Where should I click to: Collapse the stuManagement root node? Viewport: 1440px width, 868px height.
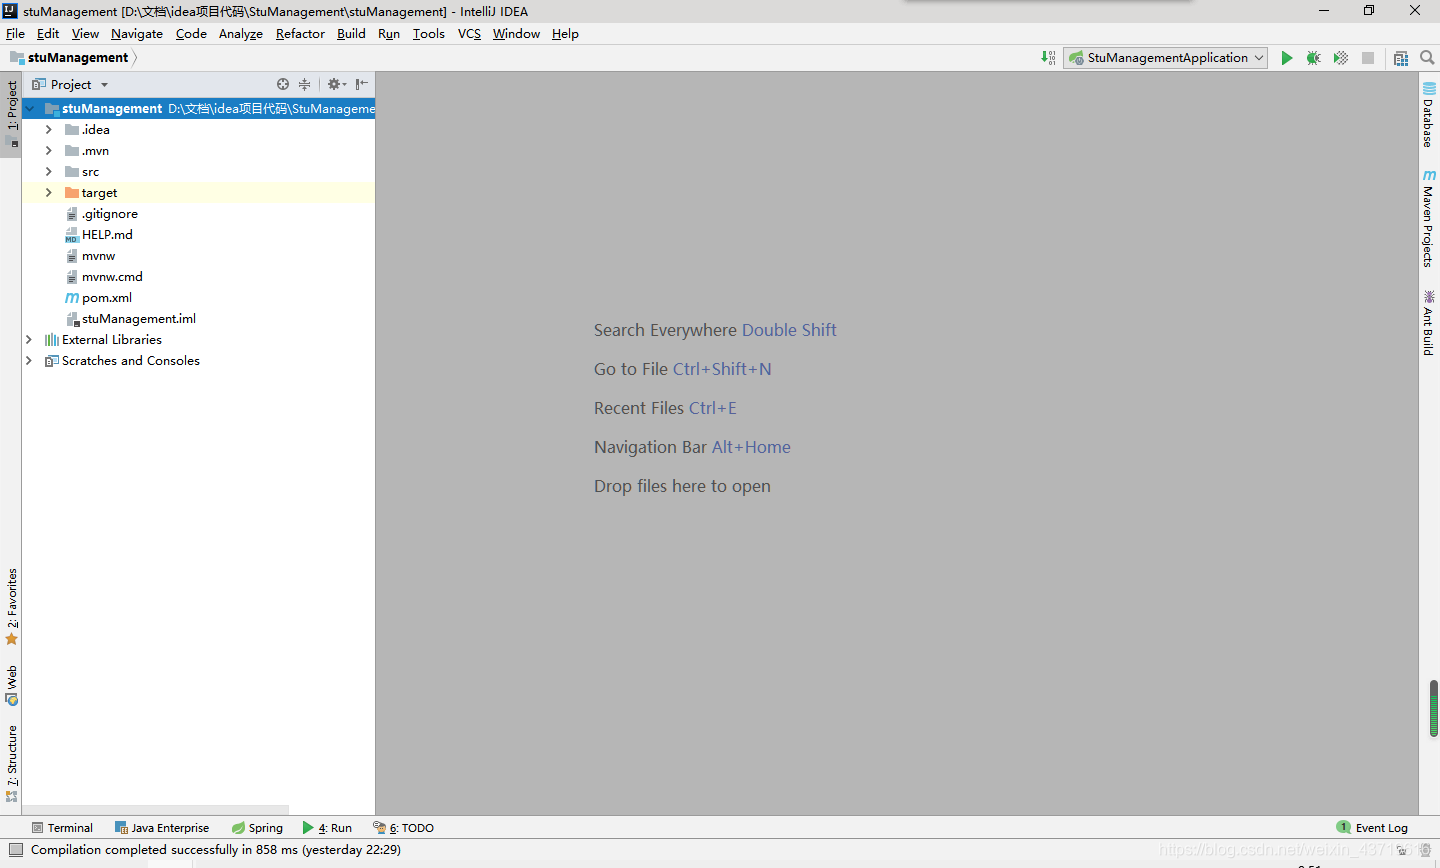point(30,109)
